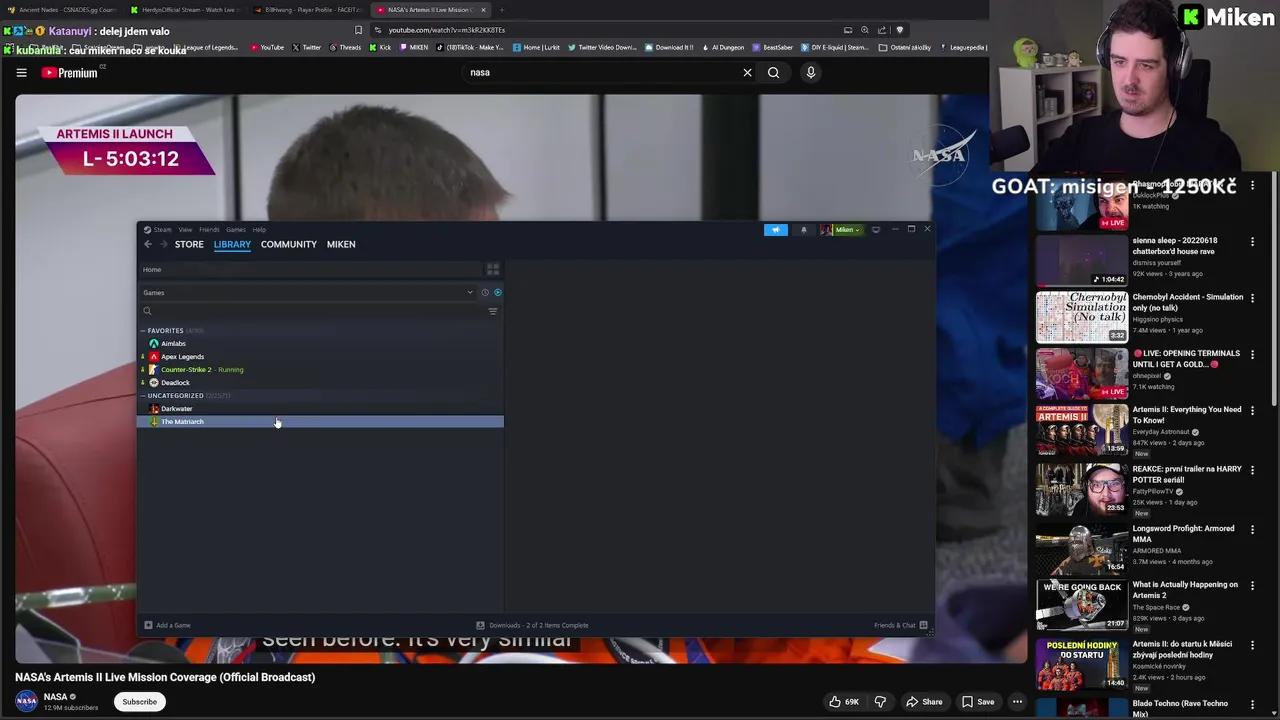
Task: Select Counter-Strike 2 in the Steam library
Action: tap(320, 370)
